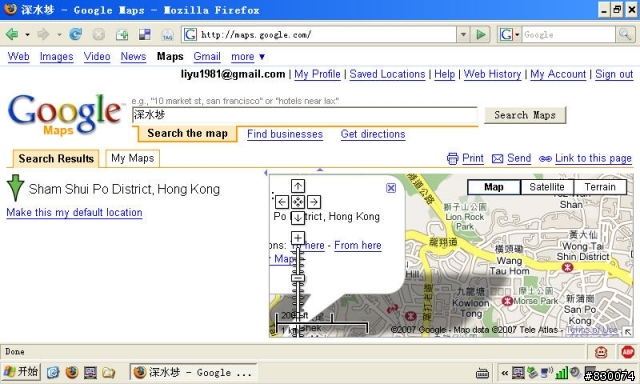
Task: Switch map view to Map
Action: (494, 187)
